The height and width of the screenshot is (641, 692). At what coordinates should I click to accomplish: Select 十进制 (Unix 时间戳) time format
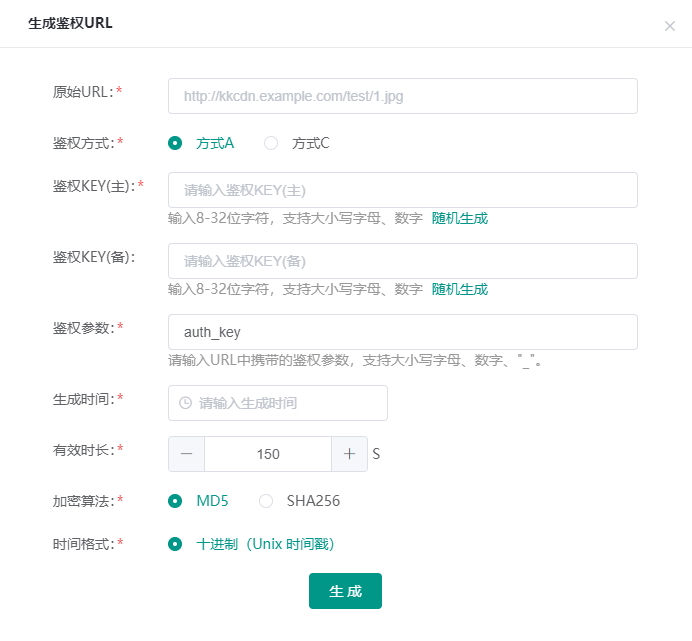[x=176, y=544]
